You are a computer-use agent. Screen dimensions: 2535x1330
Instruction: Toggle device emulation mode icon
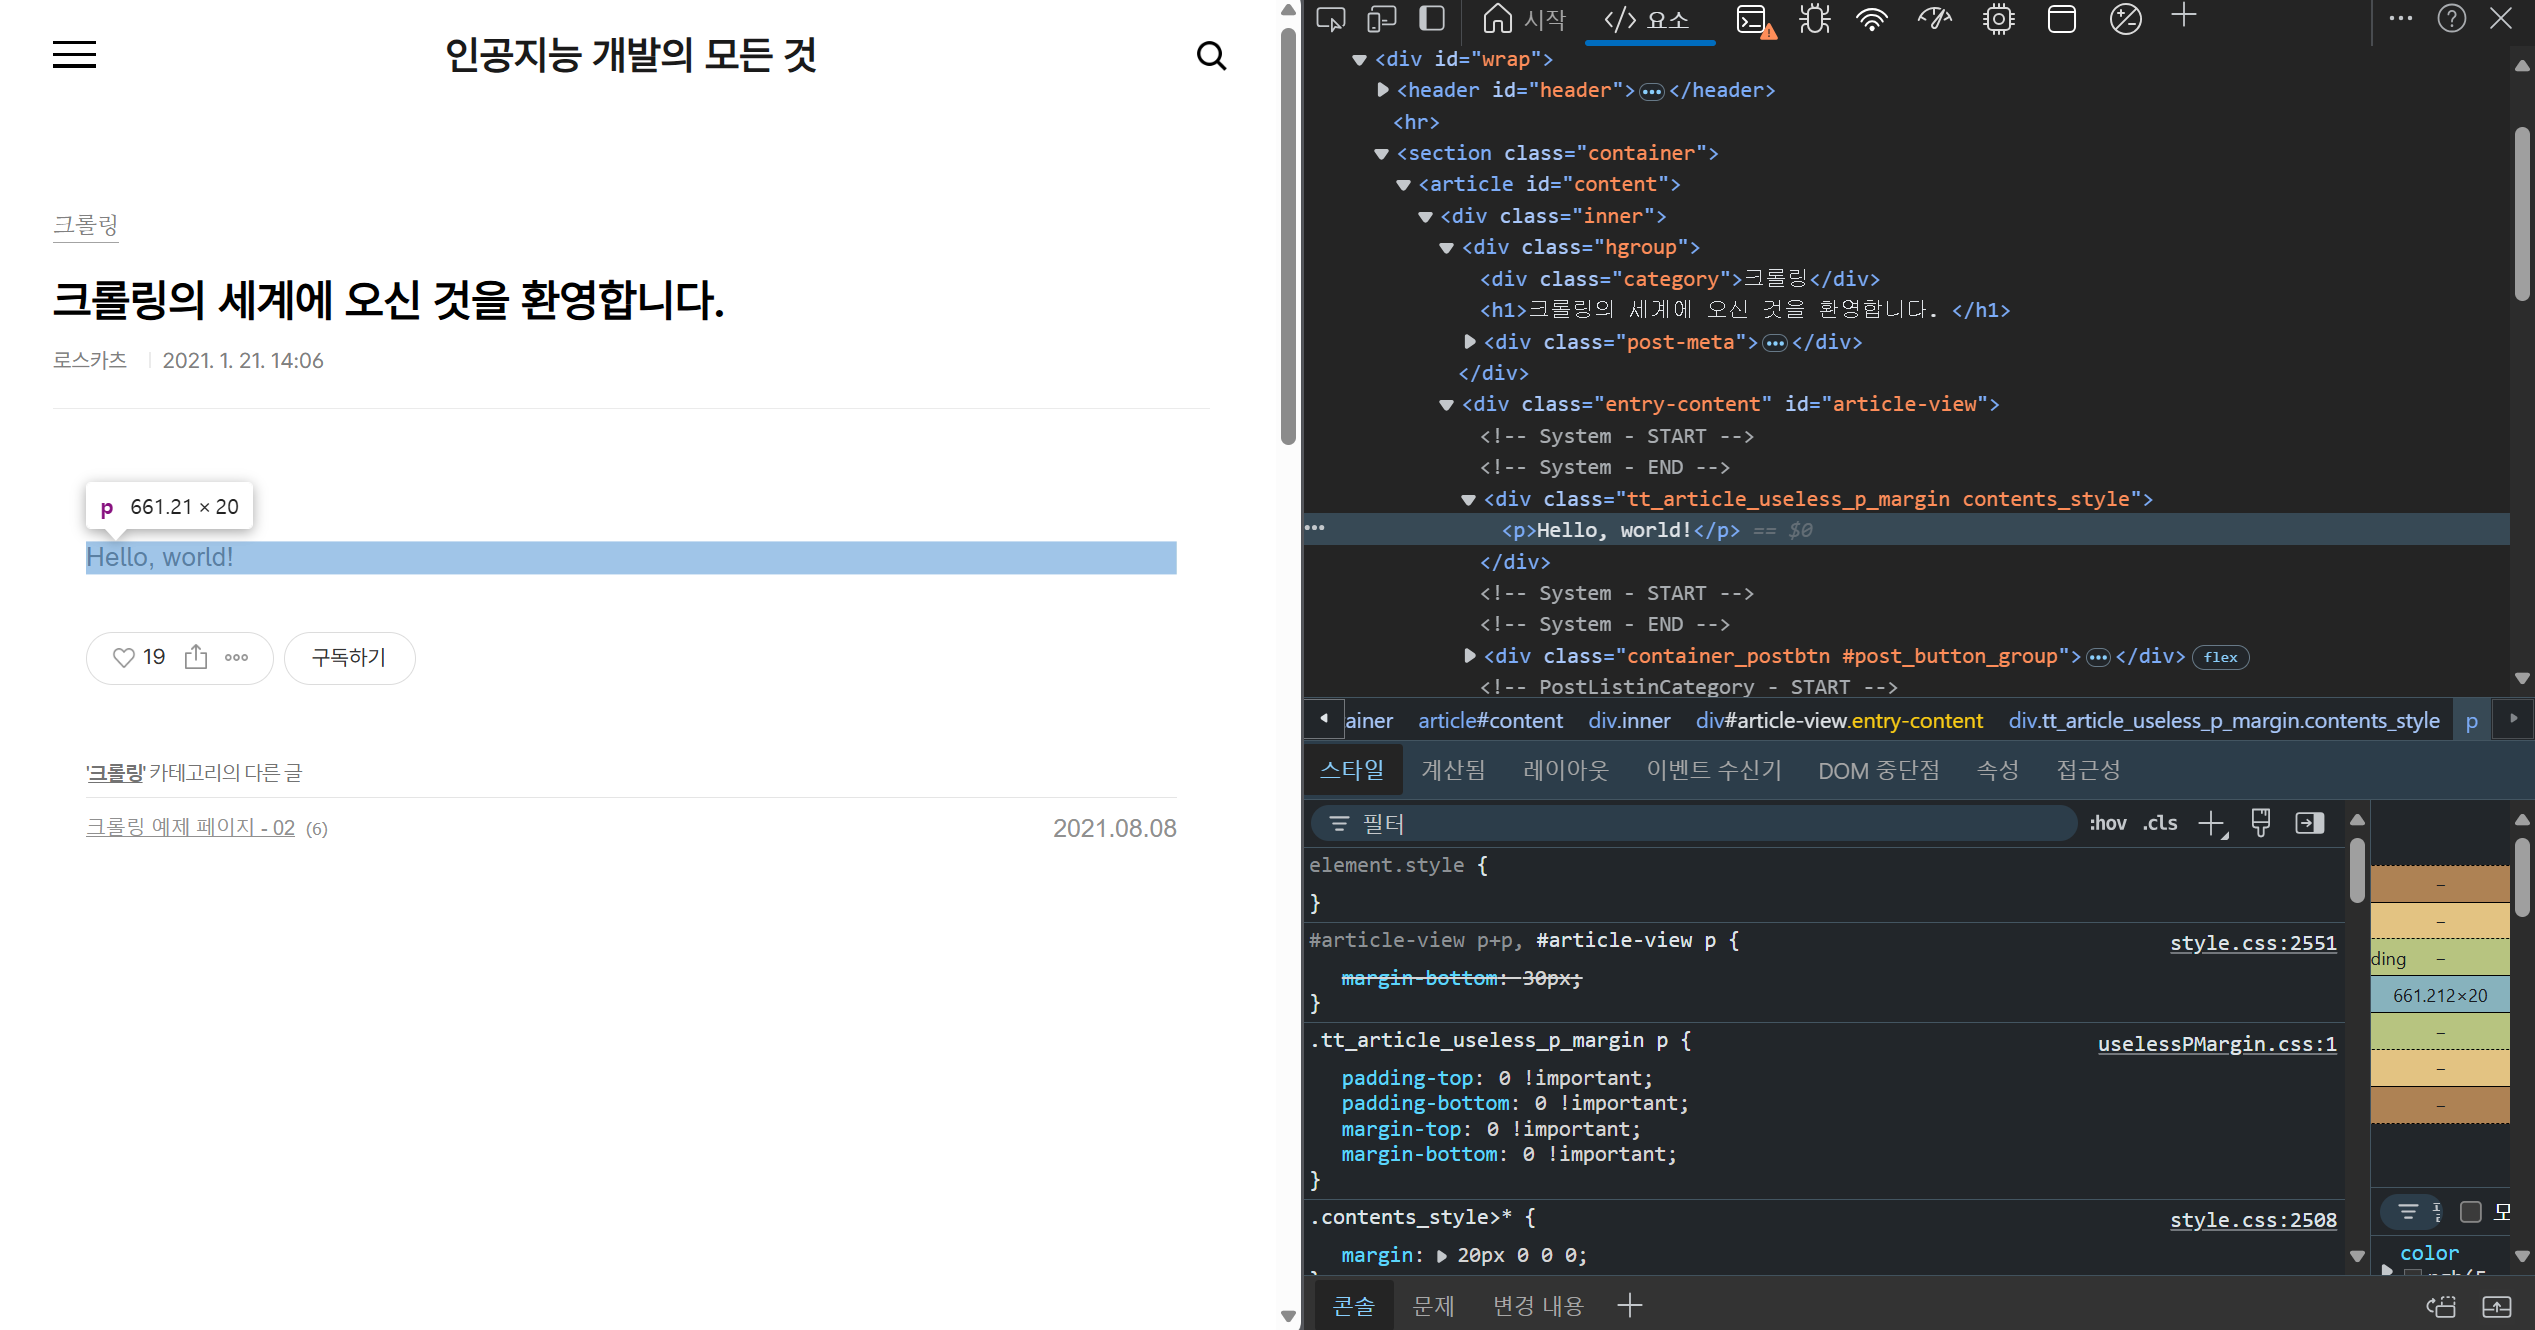point(1382,19)
